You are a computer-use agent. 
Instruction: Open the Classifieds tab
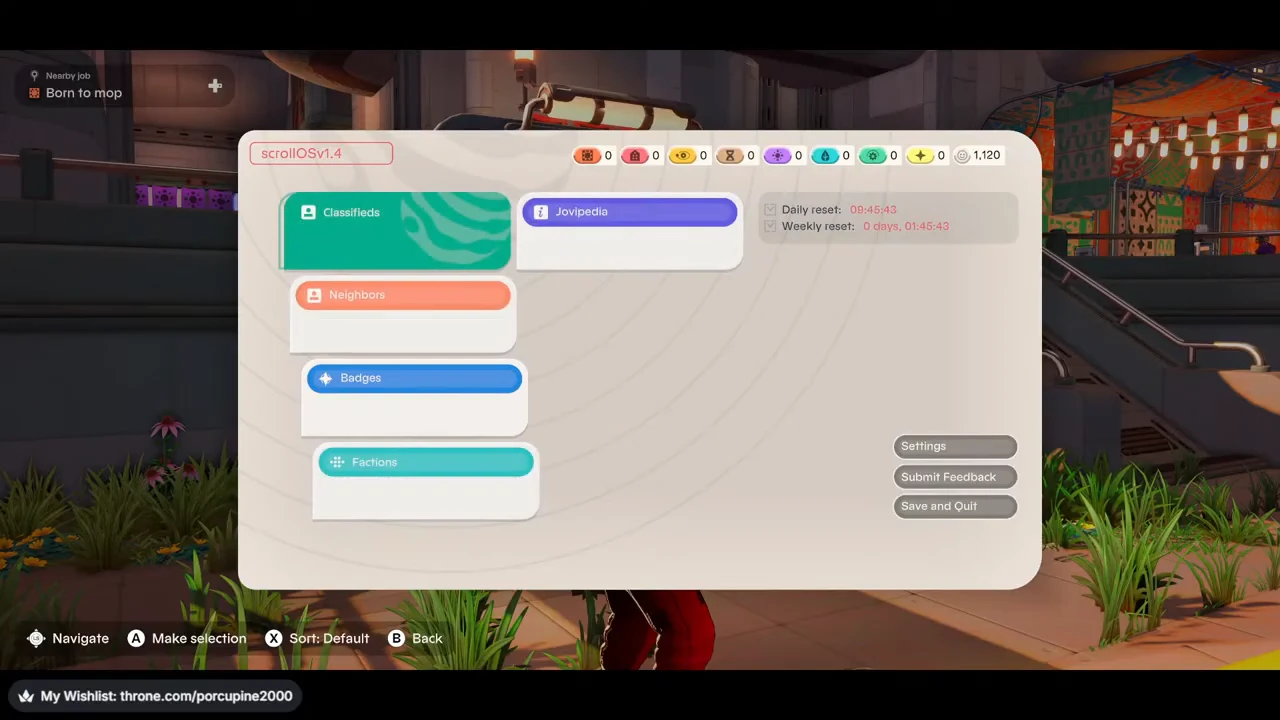[396, 231]
